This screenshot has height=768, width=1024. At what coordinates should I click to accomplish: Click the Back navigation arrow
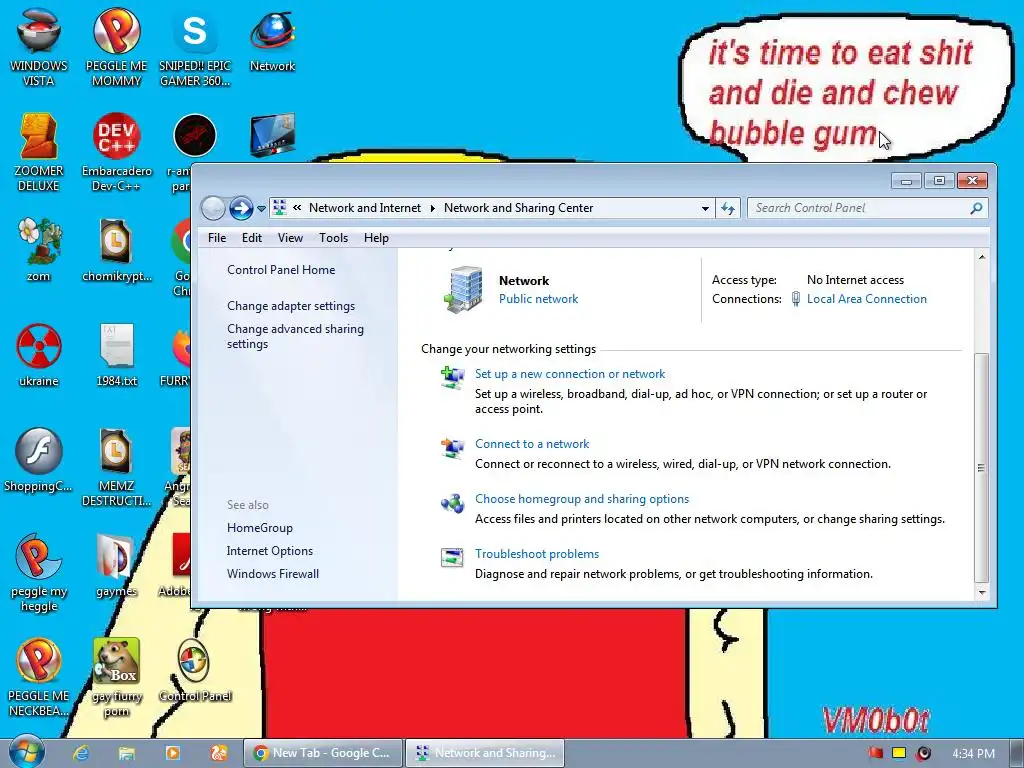[213, 208]
